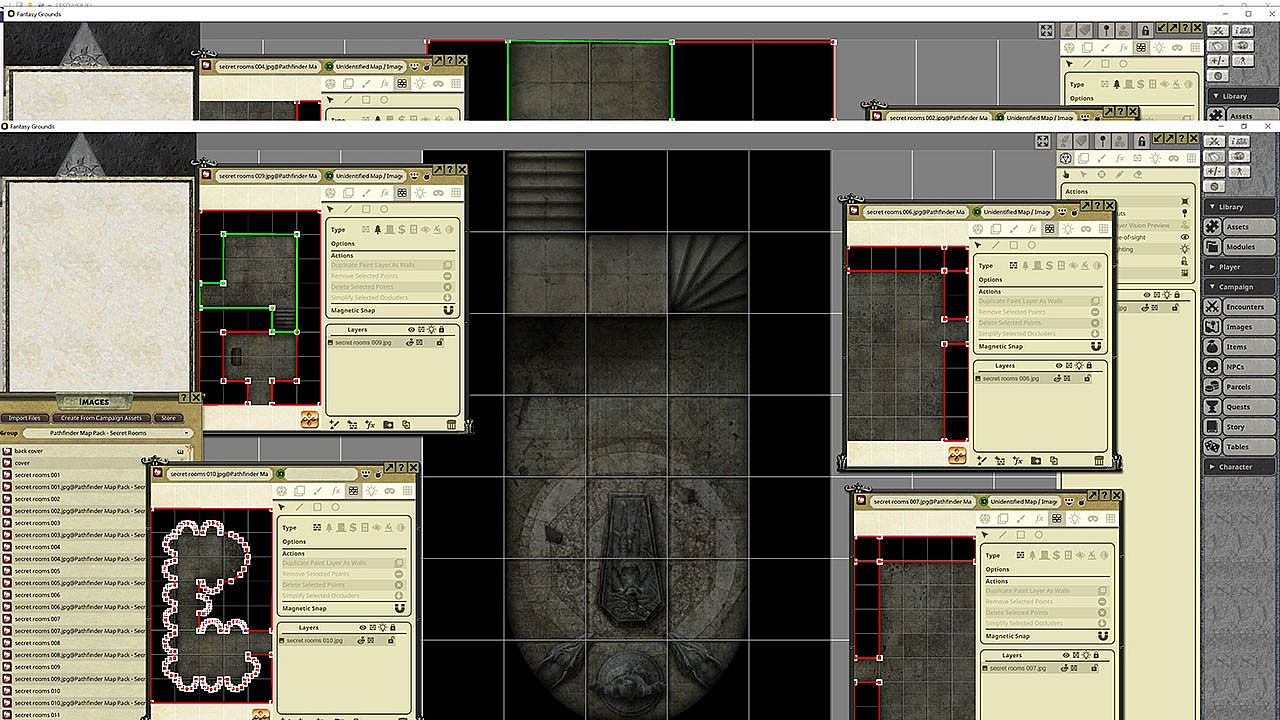Select the rectangle draw tool in secret rooms 009
The width and height of the screenshot is (1280, 720).
[x=366, y=210]
